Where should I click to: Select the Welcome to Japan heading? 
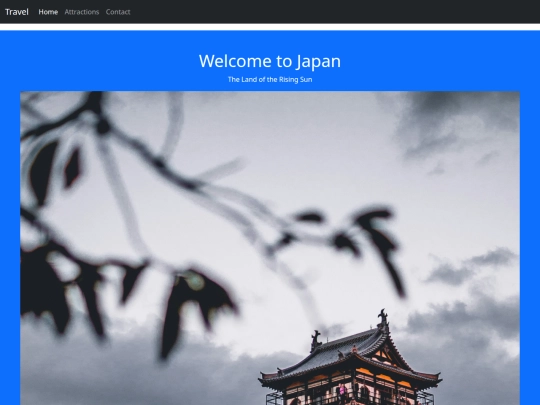[x=270, y=61]
